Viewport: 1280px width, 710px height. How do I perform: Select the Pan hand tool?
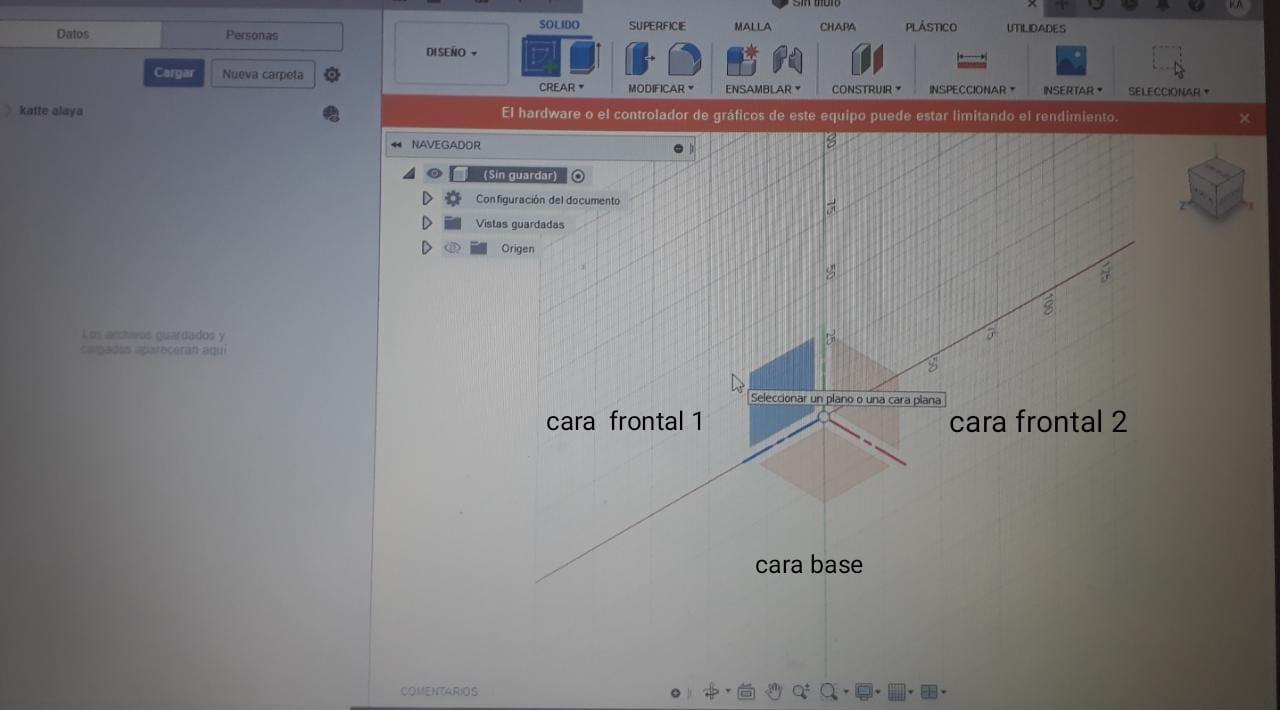(773, 691)
